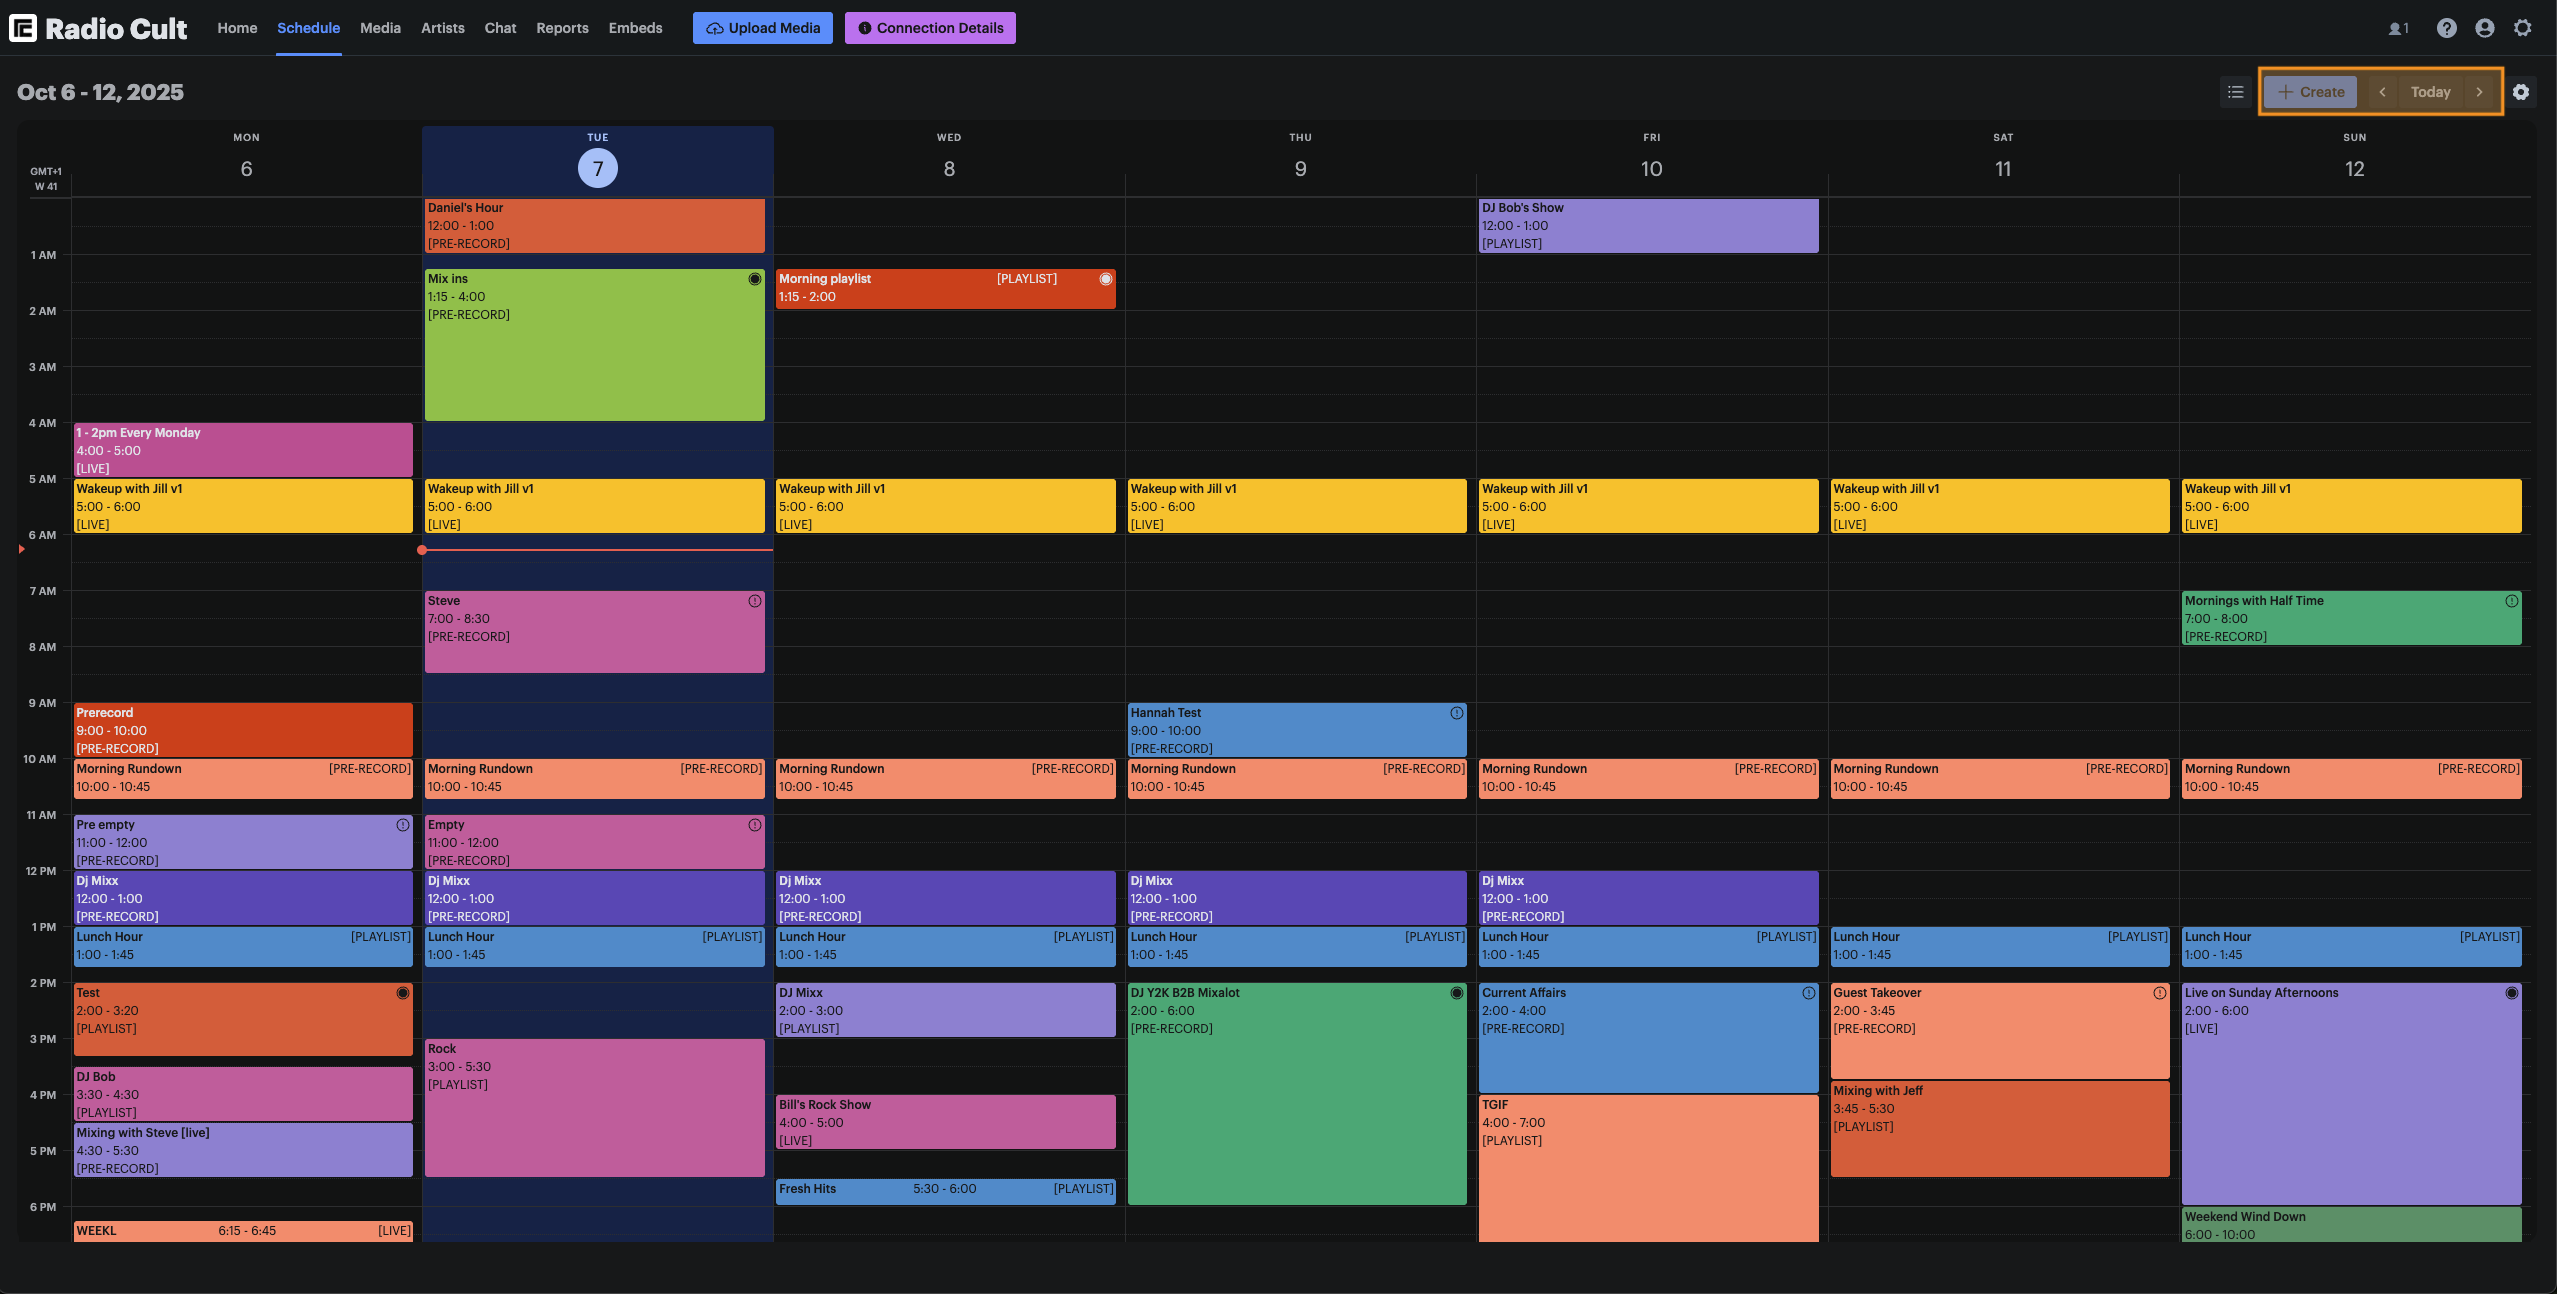This screenshot has width=2557, height=1294.
Task: Open the user account profile icon
Action: click(2484, 28)
